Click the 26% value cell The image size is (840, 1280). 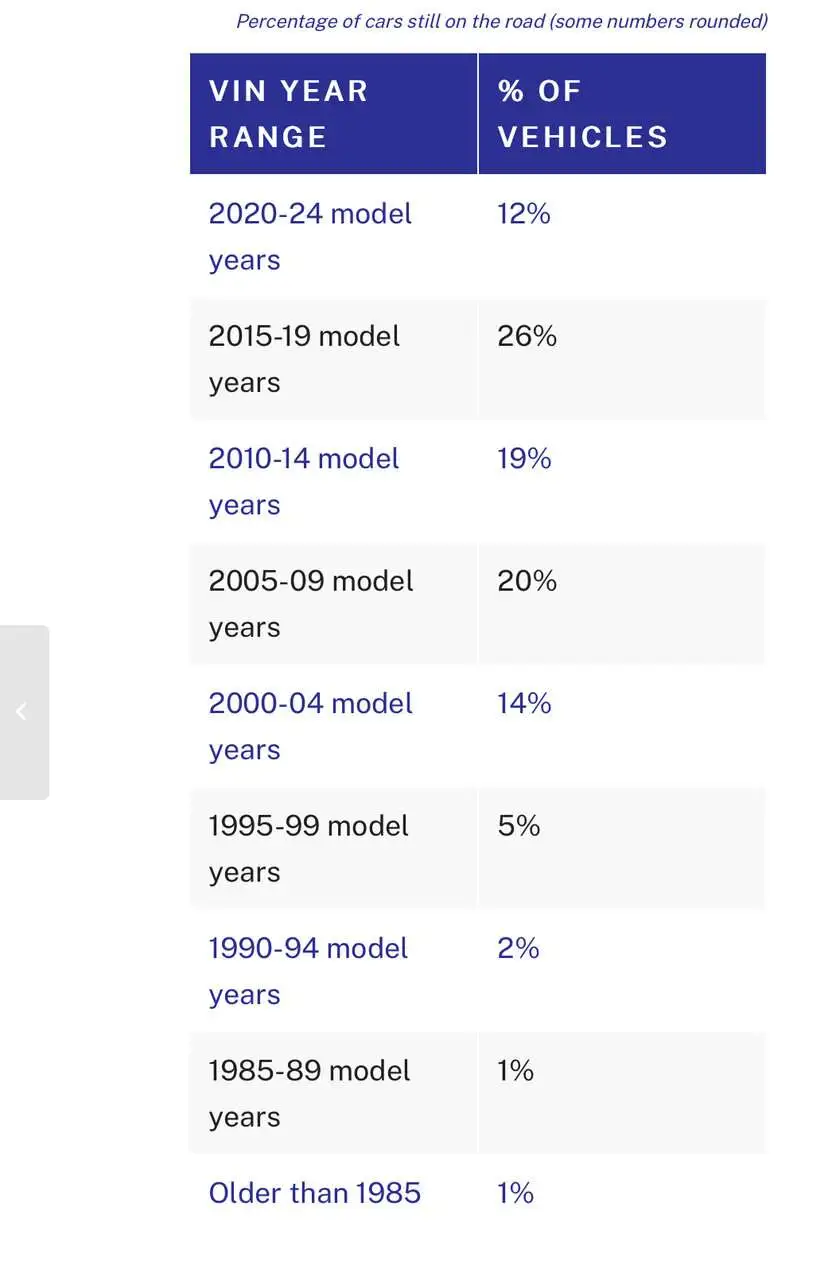(527, 336)
